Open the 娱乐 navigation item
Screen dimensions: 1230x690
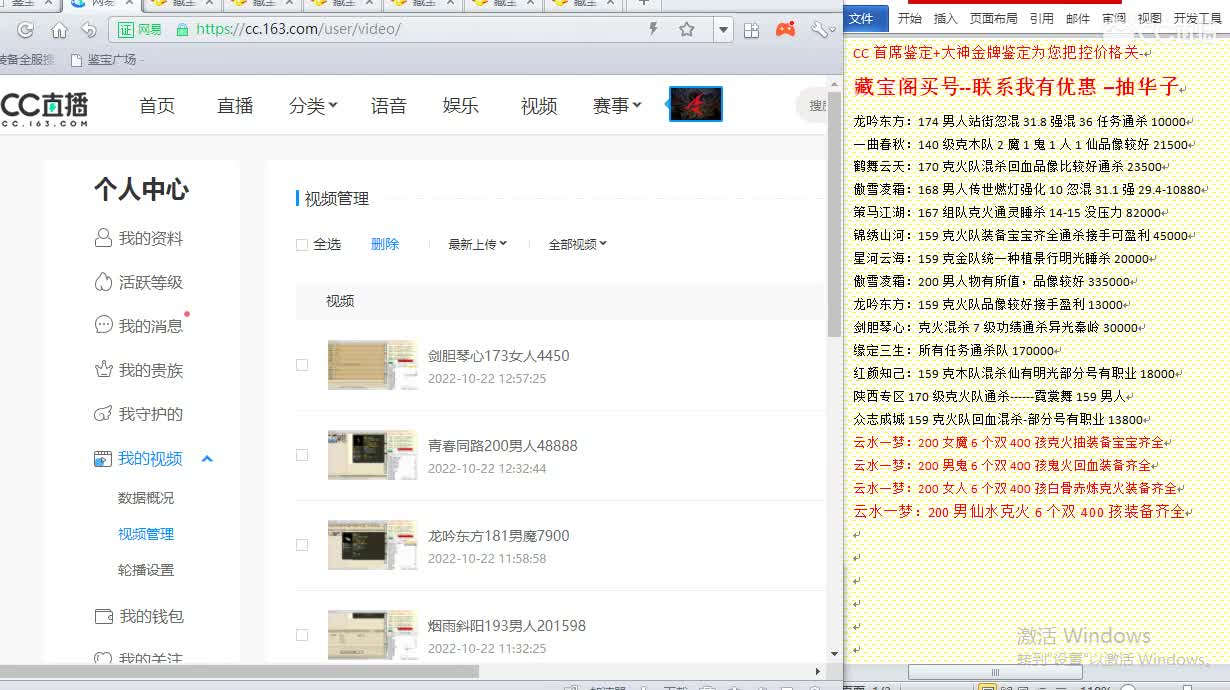pos(461,105)
